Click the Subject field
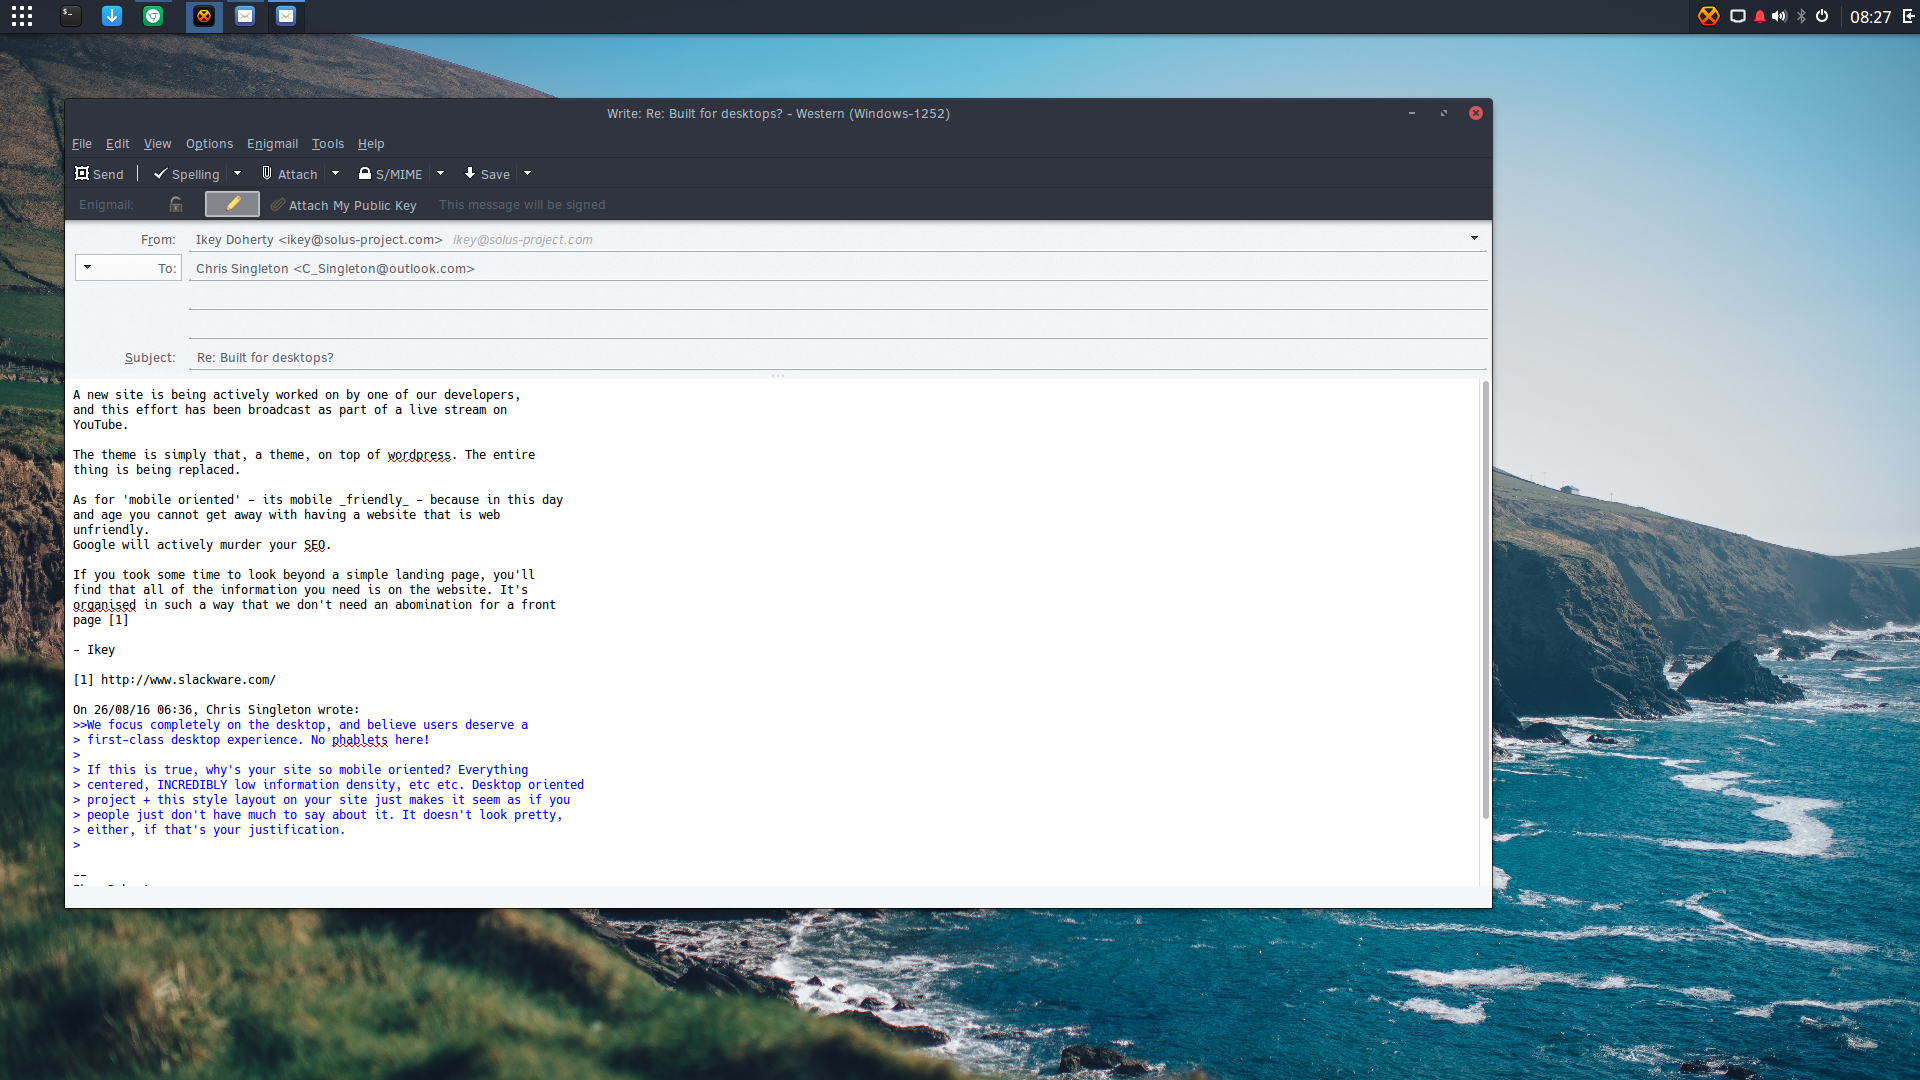The width and height of the screenshot is (1920, 1080). pyautogui.click(x=838, y=357)
